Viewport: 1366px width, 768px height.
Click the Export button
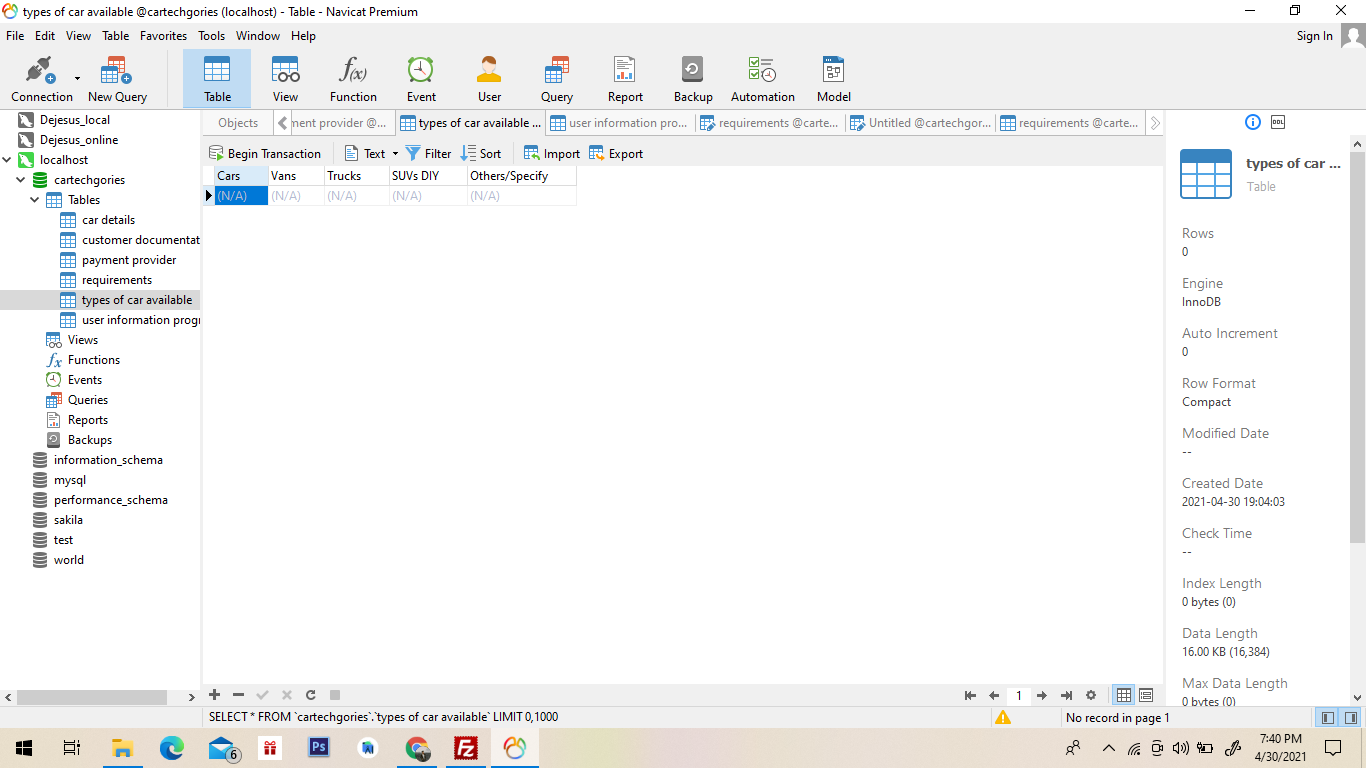616,154
